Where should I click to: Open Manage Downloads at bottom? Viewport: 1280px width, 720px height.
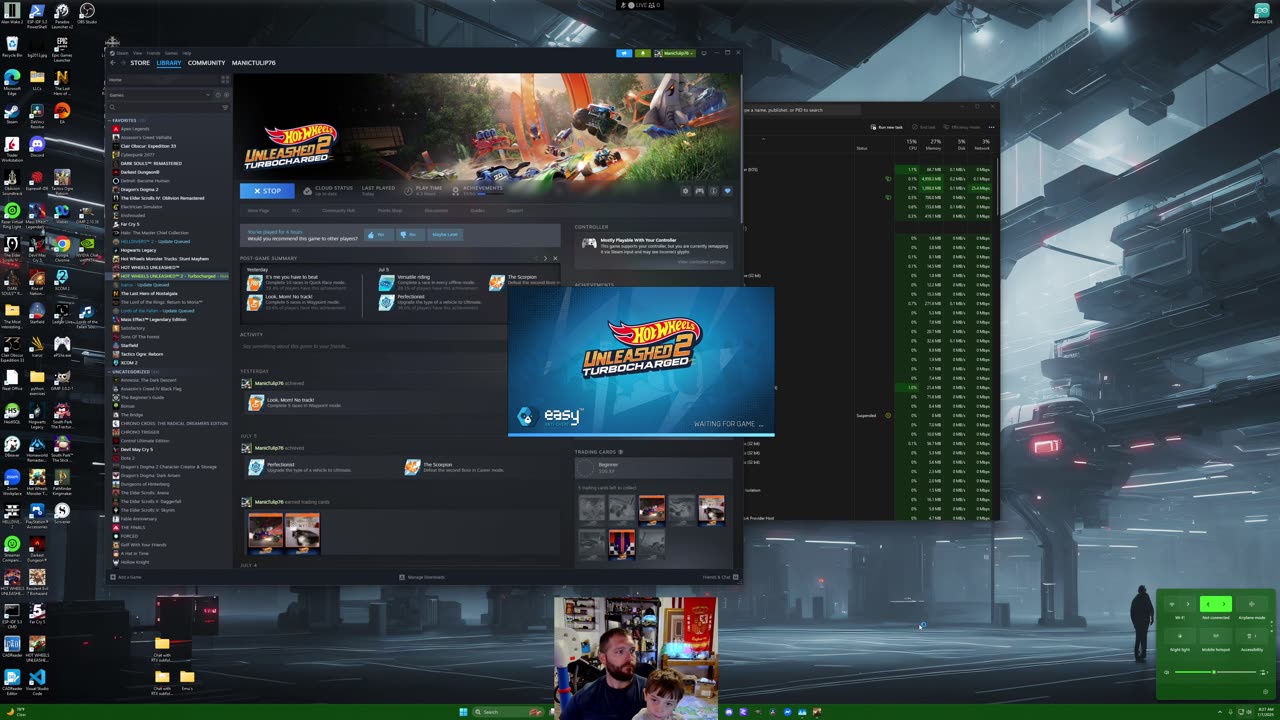(423, 577)
